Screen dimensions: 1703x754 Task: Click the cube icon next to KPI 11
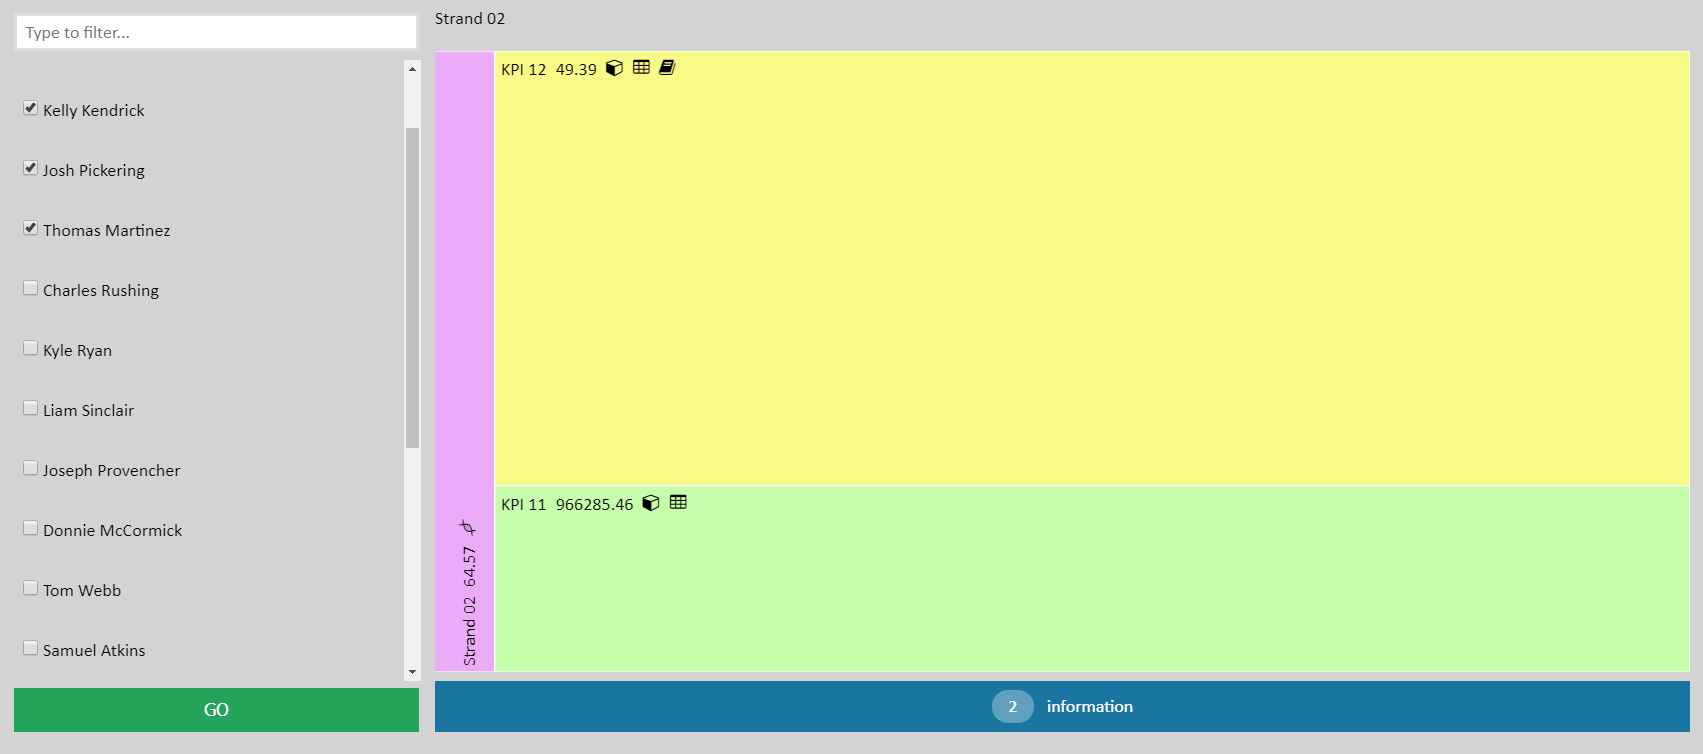click(x=651, y=503)
